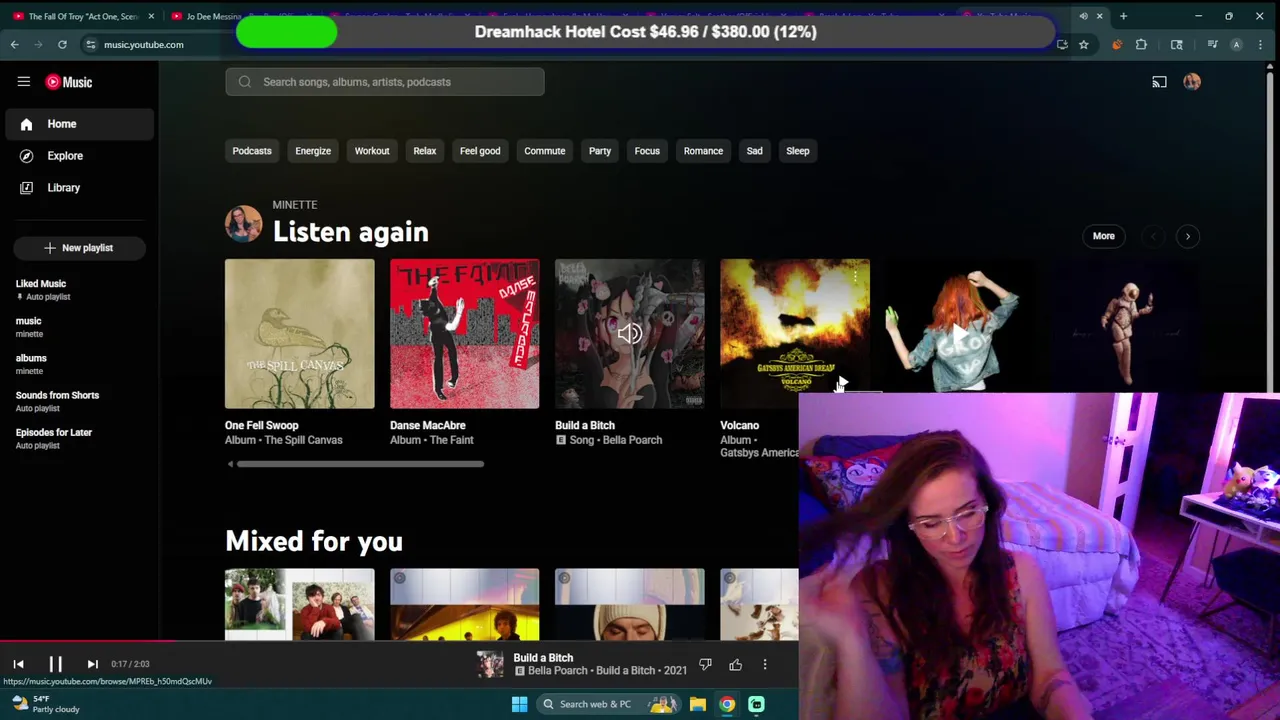Screen dimensions: 1280x720
Task: Select the Sleep chip
Action: 798,151
